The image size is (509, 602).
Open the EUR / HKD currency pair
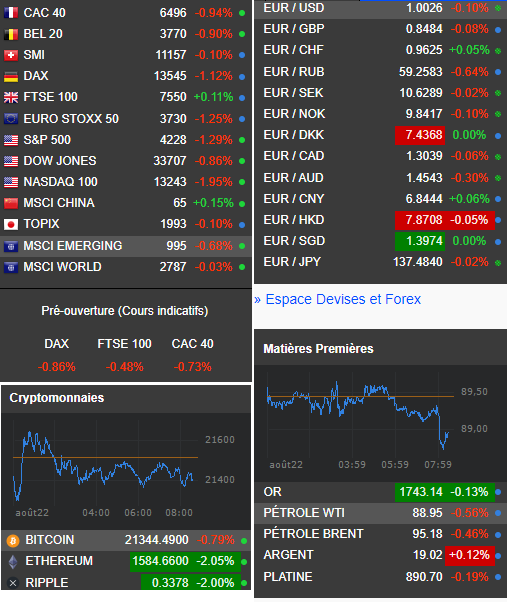[294, 220]
